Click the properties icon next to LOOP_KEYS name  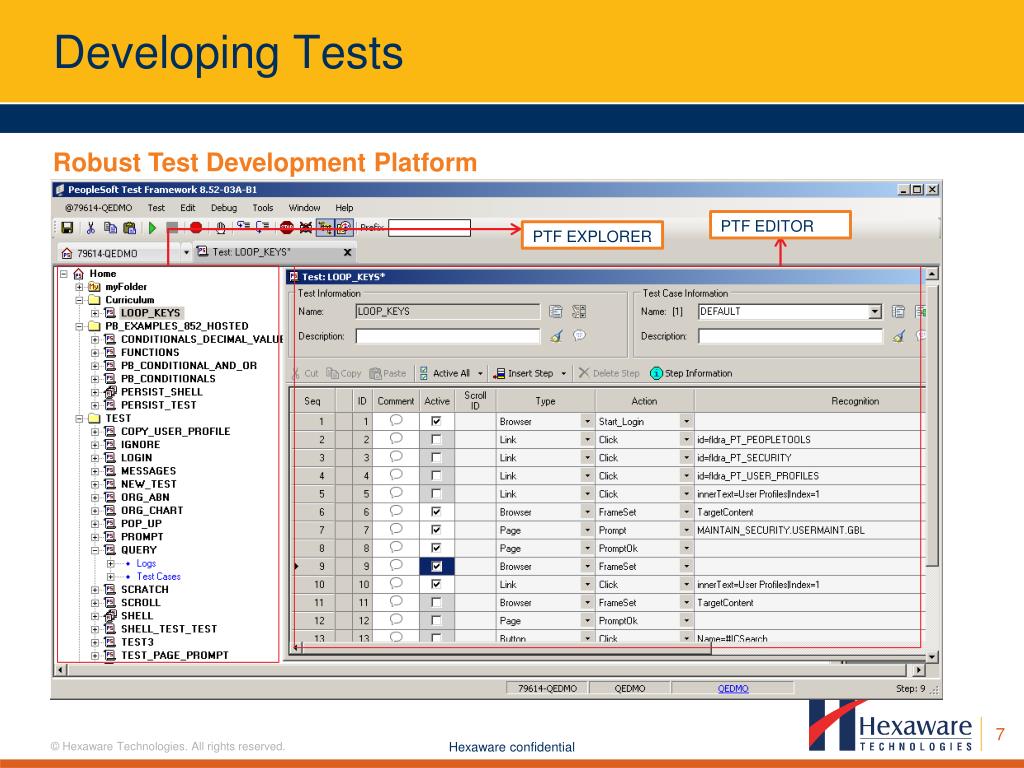555,312
